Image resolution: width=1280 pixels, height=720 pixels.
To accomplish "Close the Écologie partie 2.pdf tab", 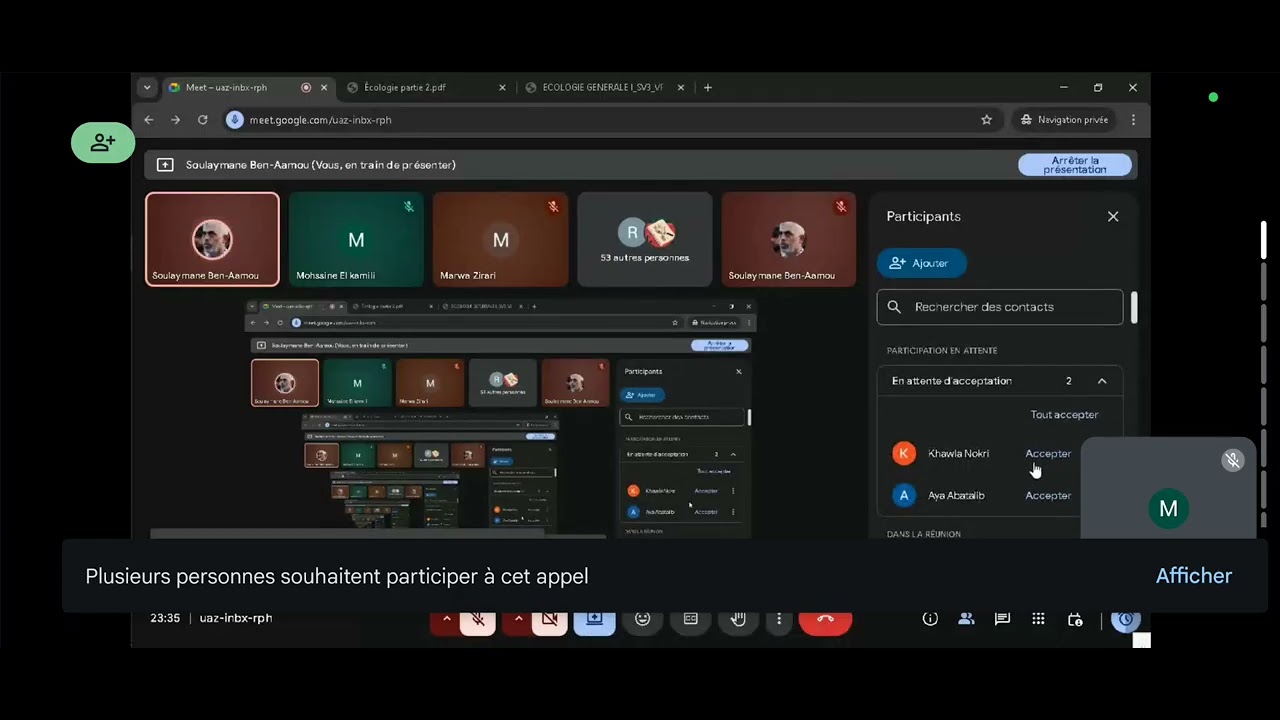I will point(502,88).
